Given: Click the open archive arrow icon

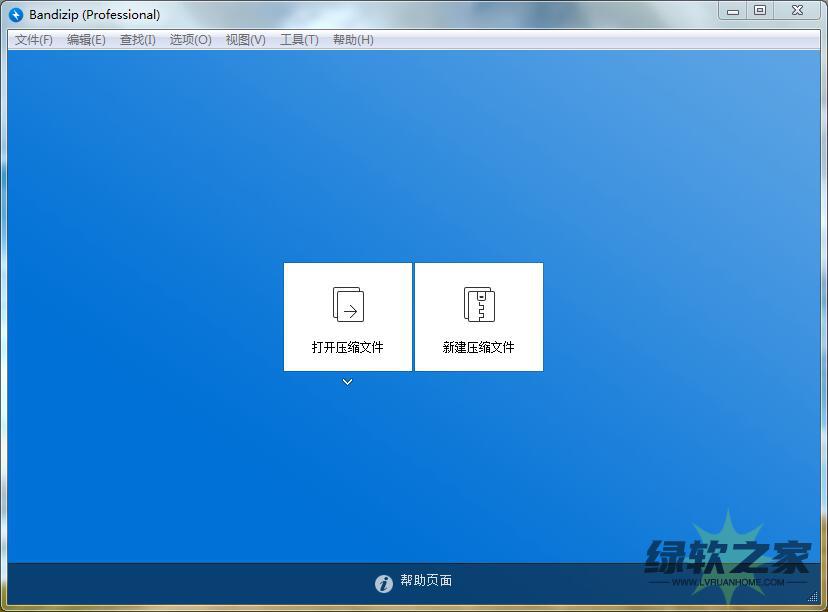Looking at the screenshot, I should click(348, 305).
